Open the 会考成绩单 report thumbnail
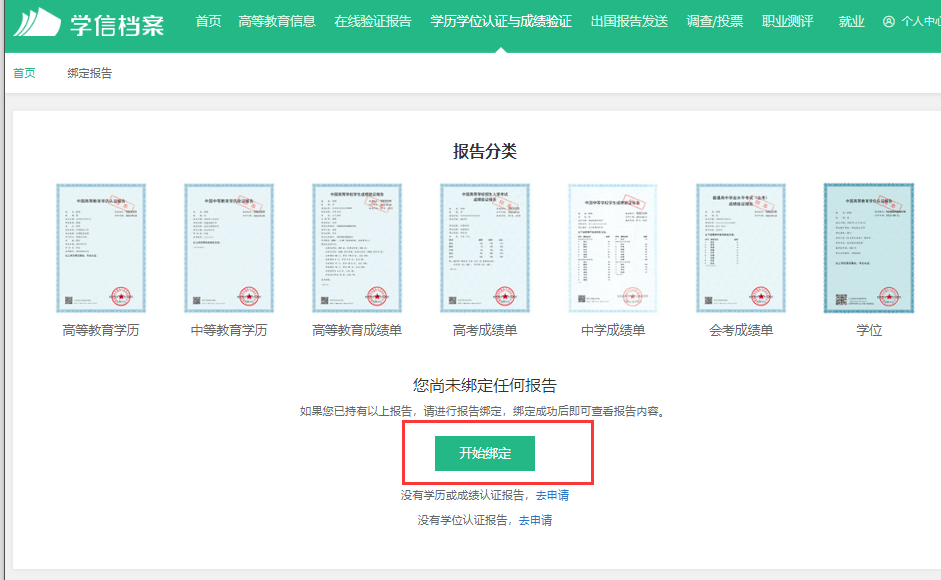The image size is (941, 580). point(741,248)
